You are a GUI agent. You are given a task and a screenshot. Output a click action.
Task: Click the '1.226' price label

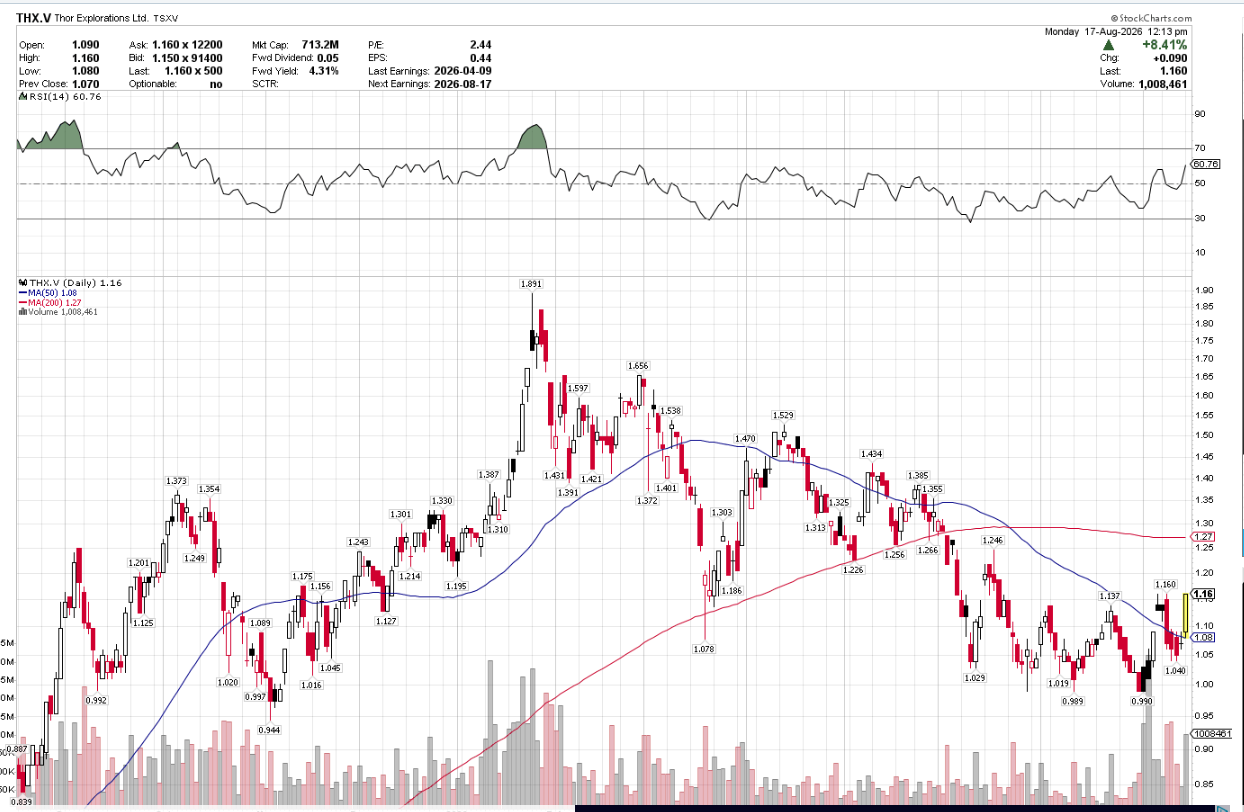853,570
